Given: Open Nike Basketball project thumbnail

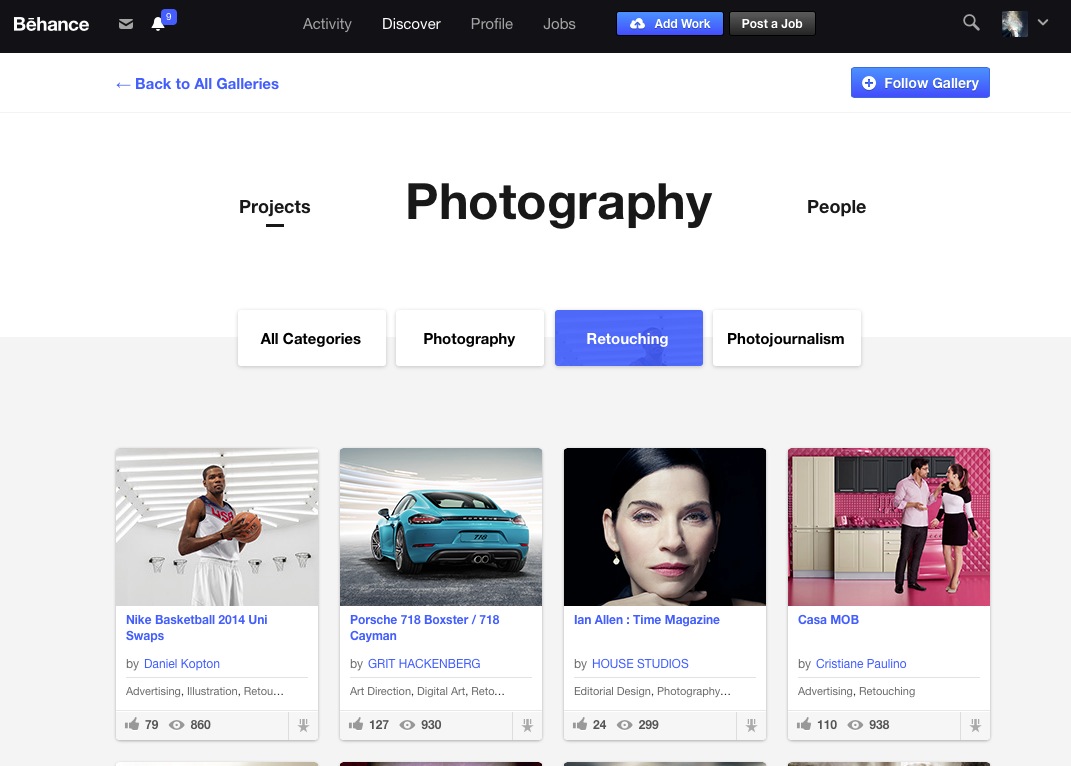Looking at the screenshot, I should (217, 527).
